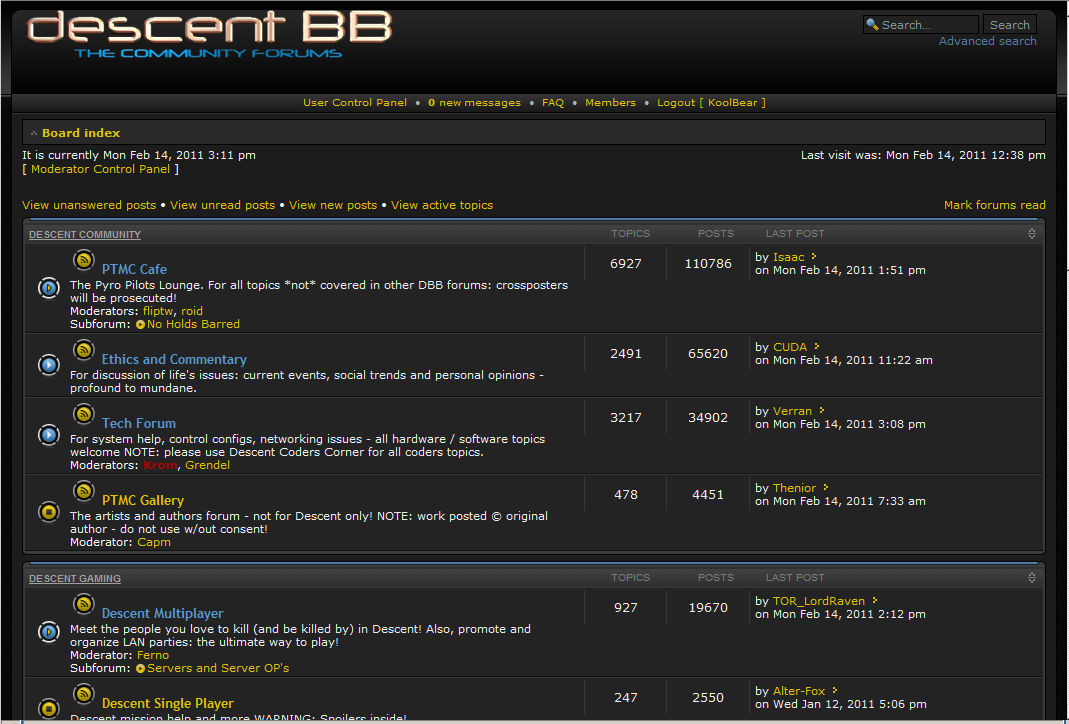Open Isaac's user profile
The height and width of the screenshot is (724, 1069).
789,257
